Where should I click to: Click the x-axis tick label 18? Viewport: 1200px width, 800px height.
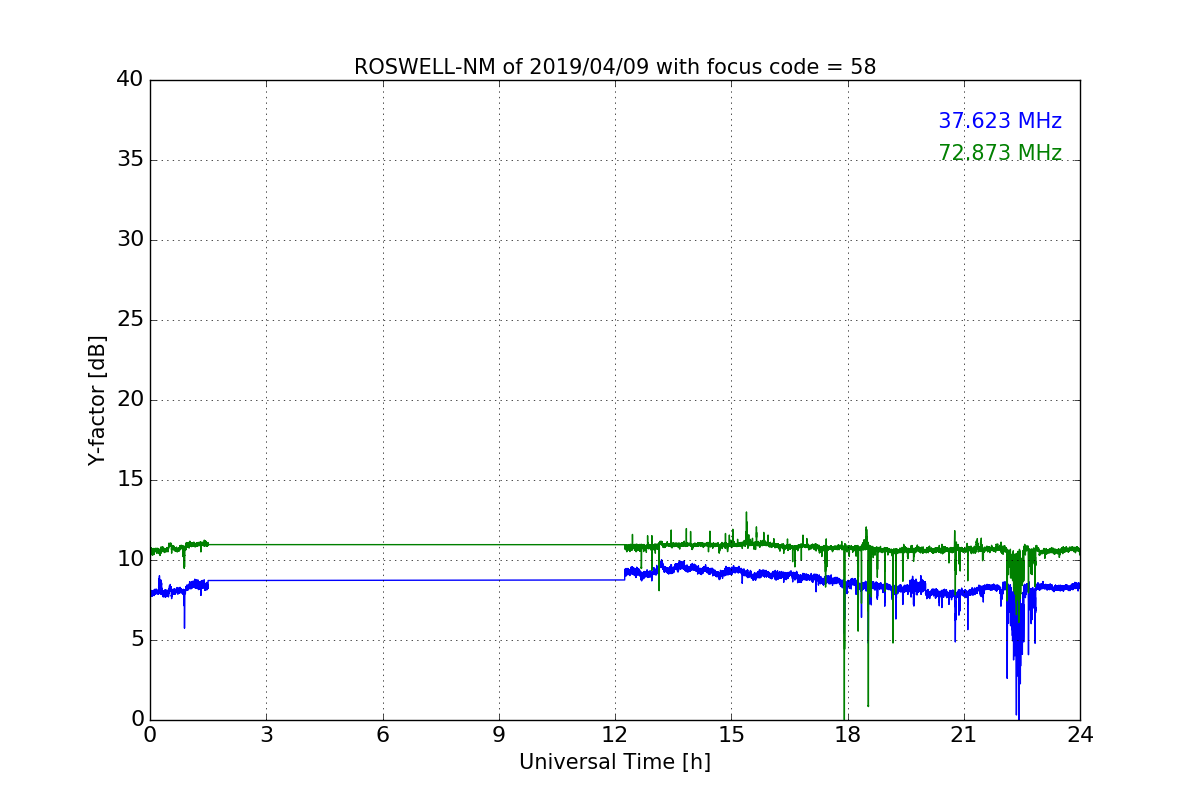point(848,735)
